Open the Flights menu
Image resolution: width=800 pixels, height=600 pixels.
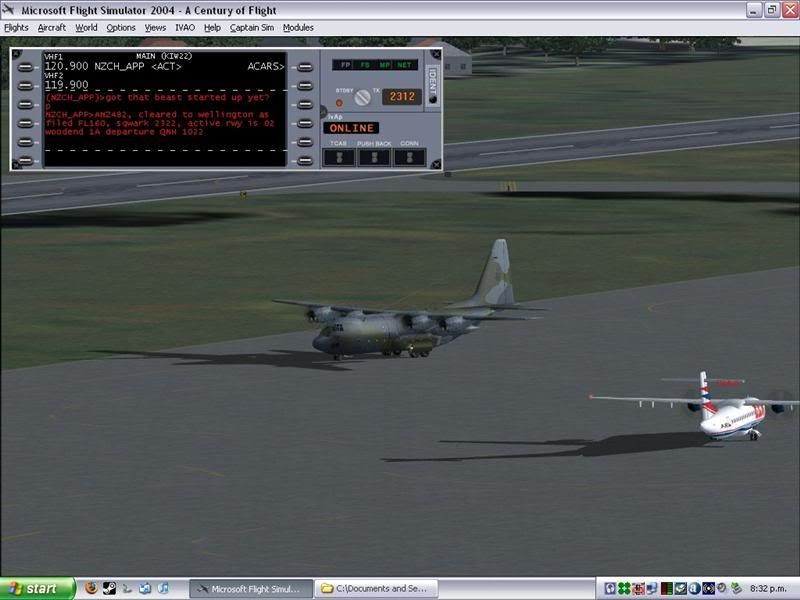(16, 28)
